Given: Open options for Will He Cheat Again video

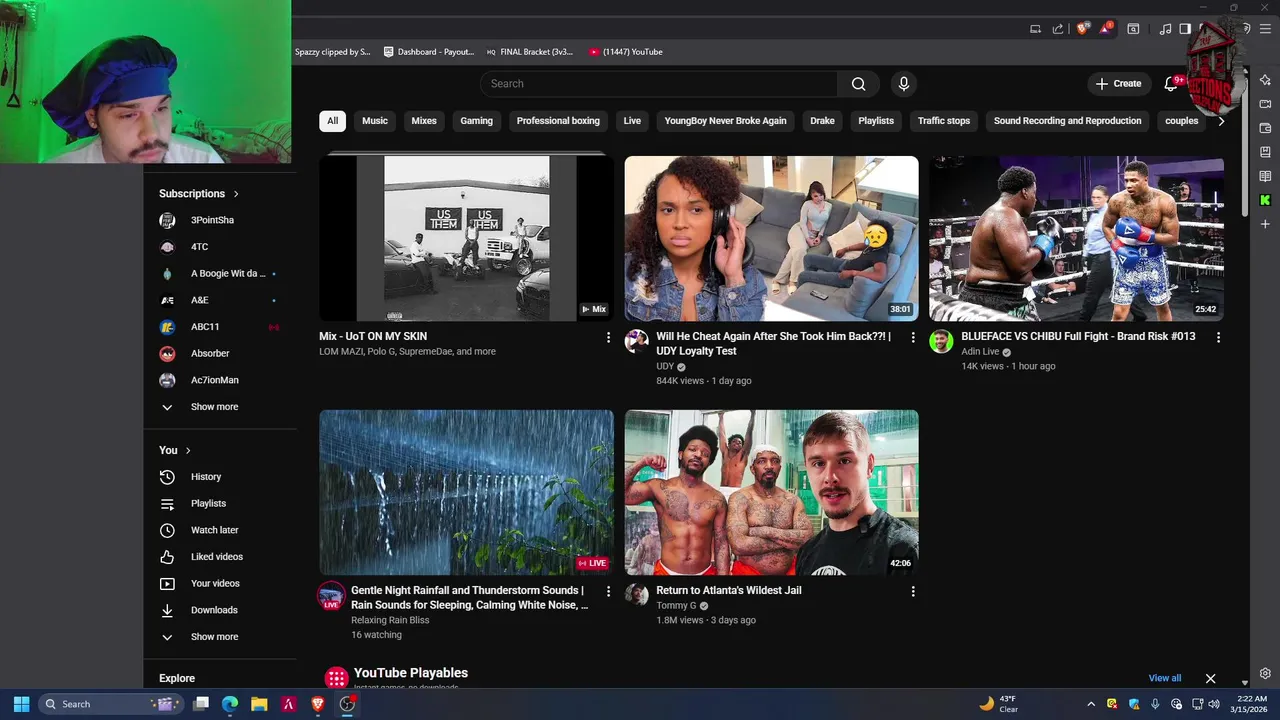Looking at the screenshot, I should point(913,338).
